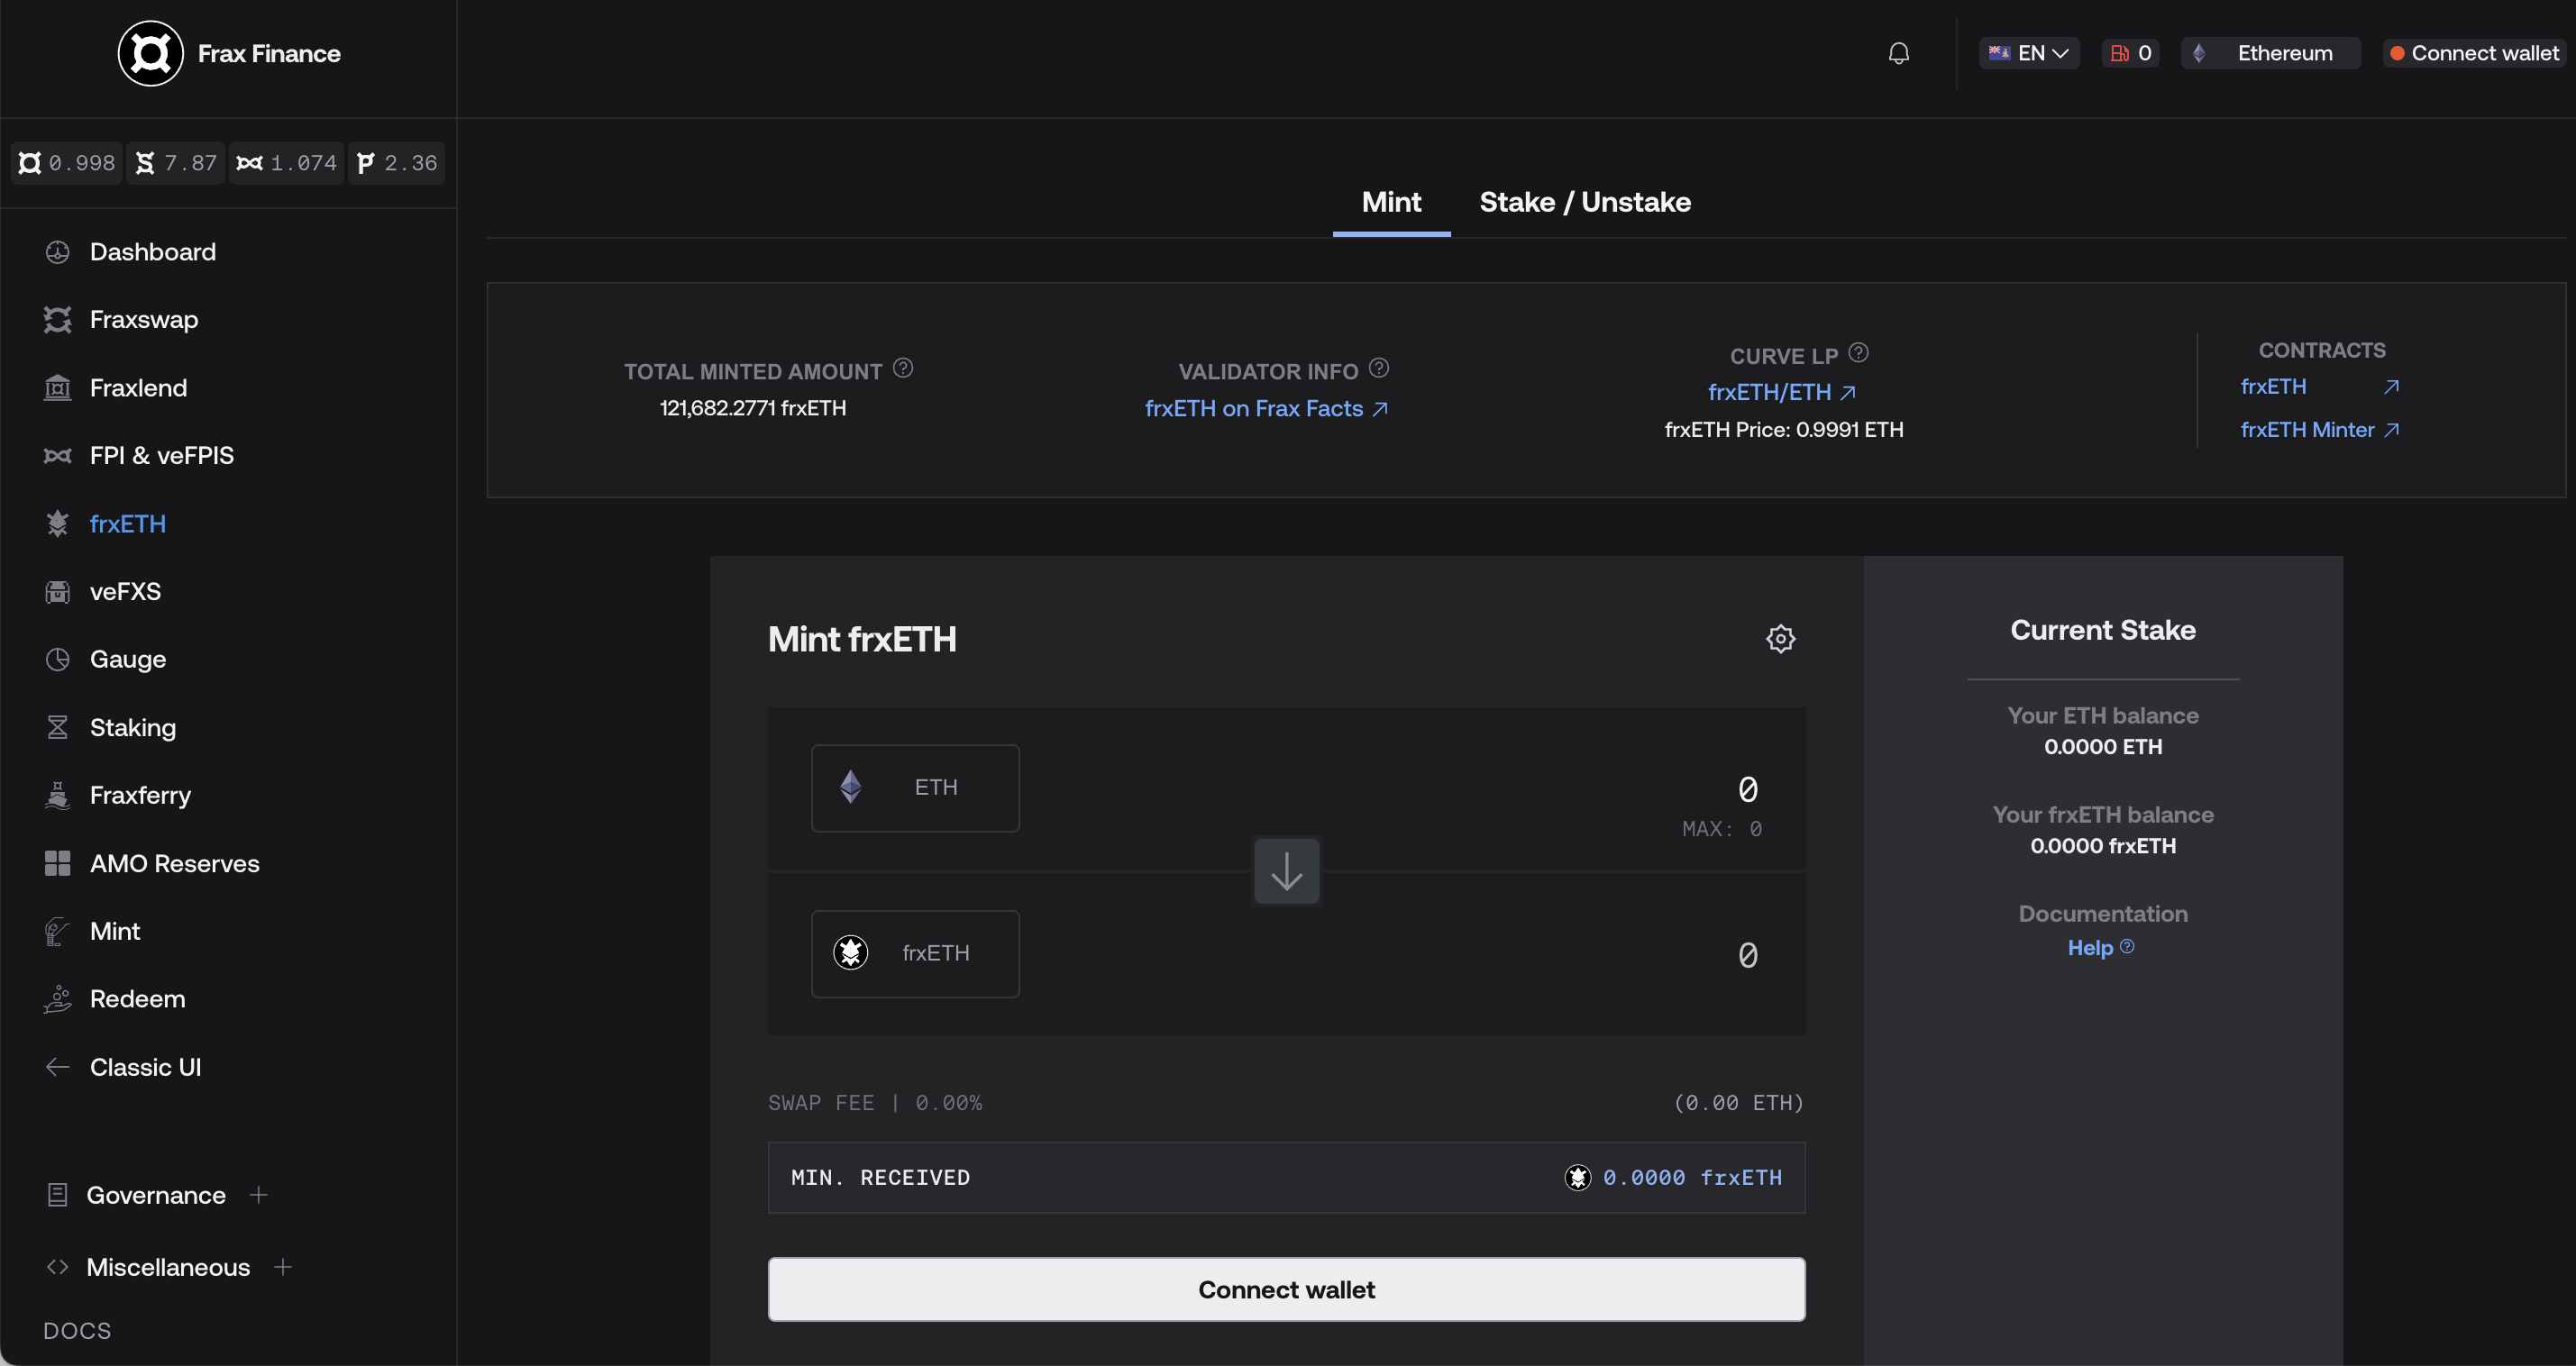The width and height of the screenshot is (2576, 1366).
Task: Open Fraxlend from the sidebar
Action: point(138,388)
